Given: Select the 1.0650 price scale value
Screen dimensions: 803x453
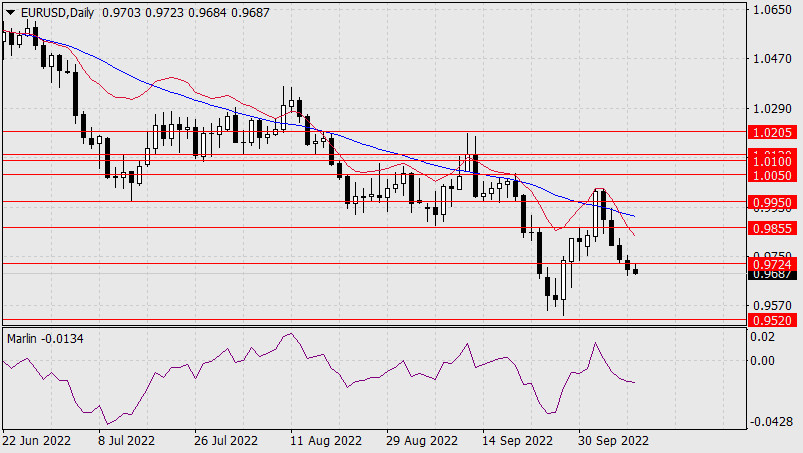Looking at the screenshot, I should pos(772,10).
